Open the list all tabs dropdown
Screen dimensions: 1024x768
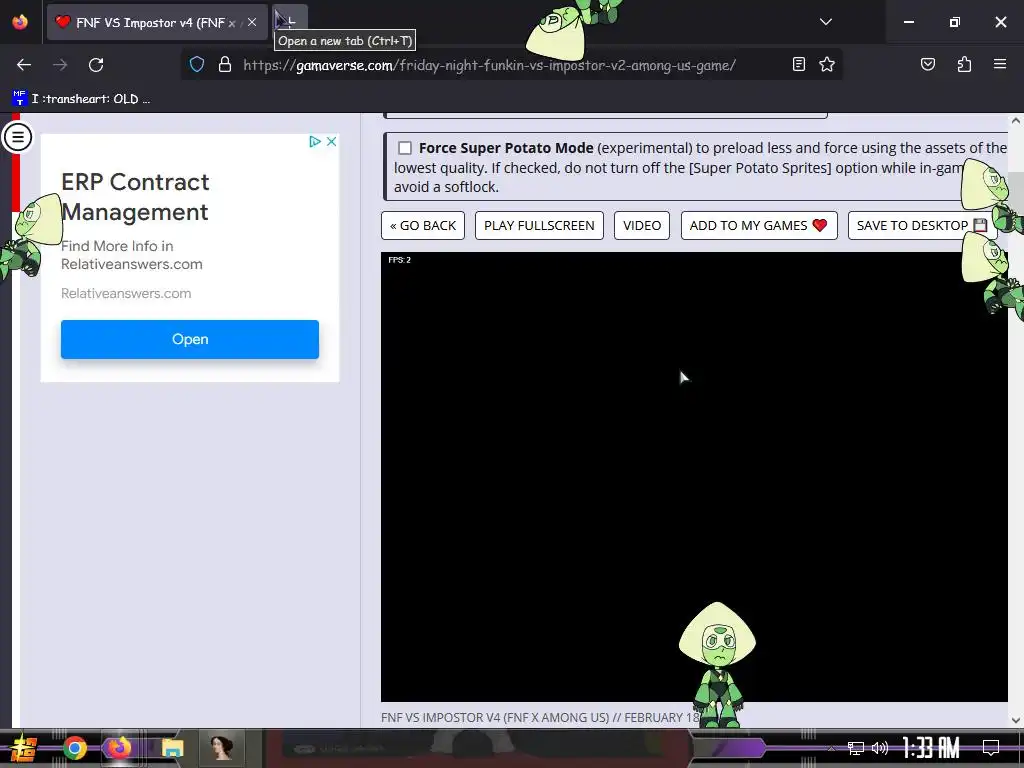[825, 22]
